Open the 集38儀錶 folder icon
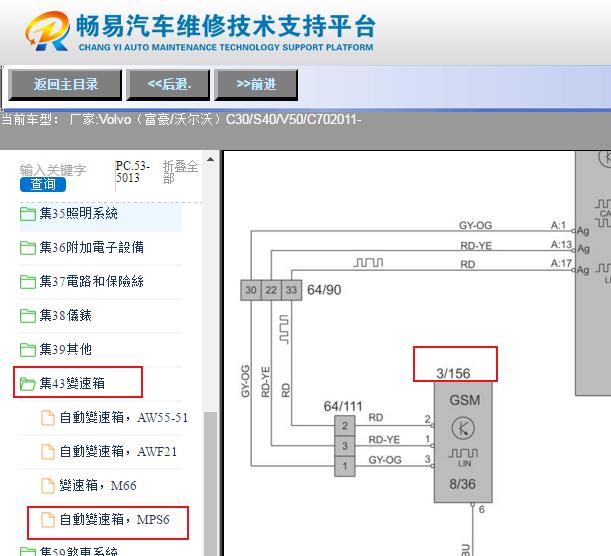The width and height of the screenshot is (611, 556). pos(28,316)
